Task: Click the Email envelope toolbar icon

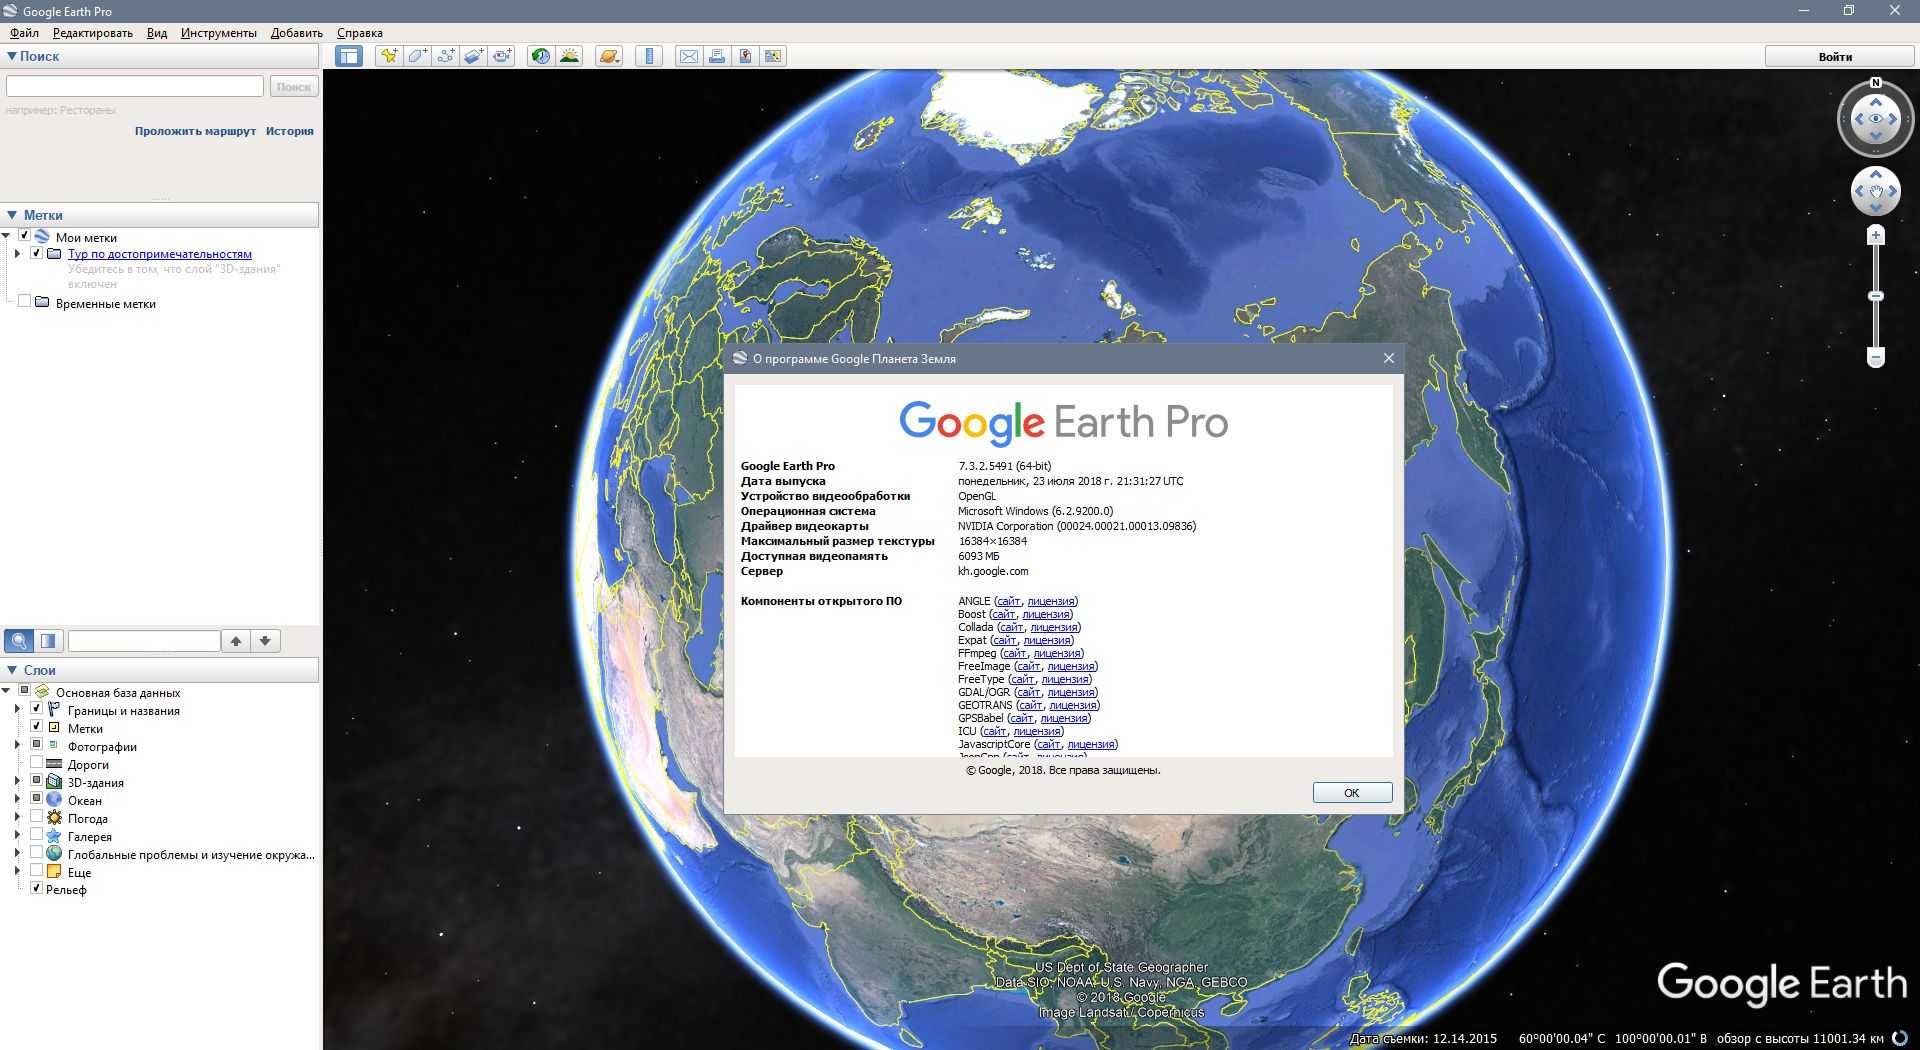Action: [x=689, y=56]
